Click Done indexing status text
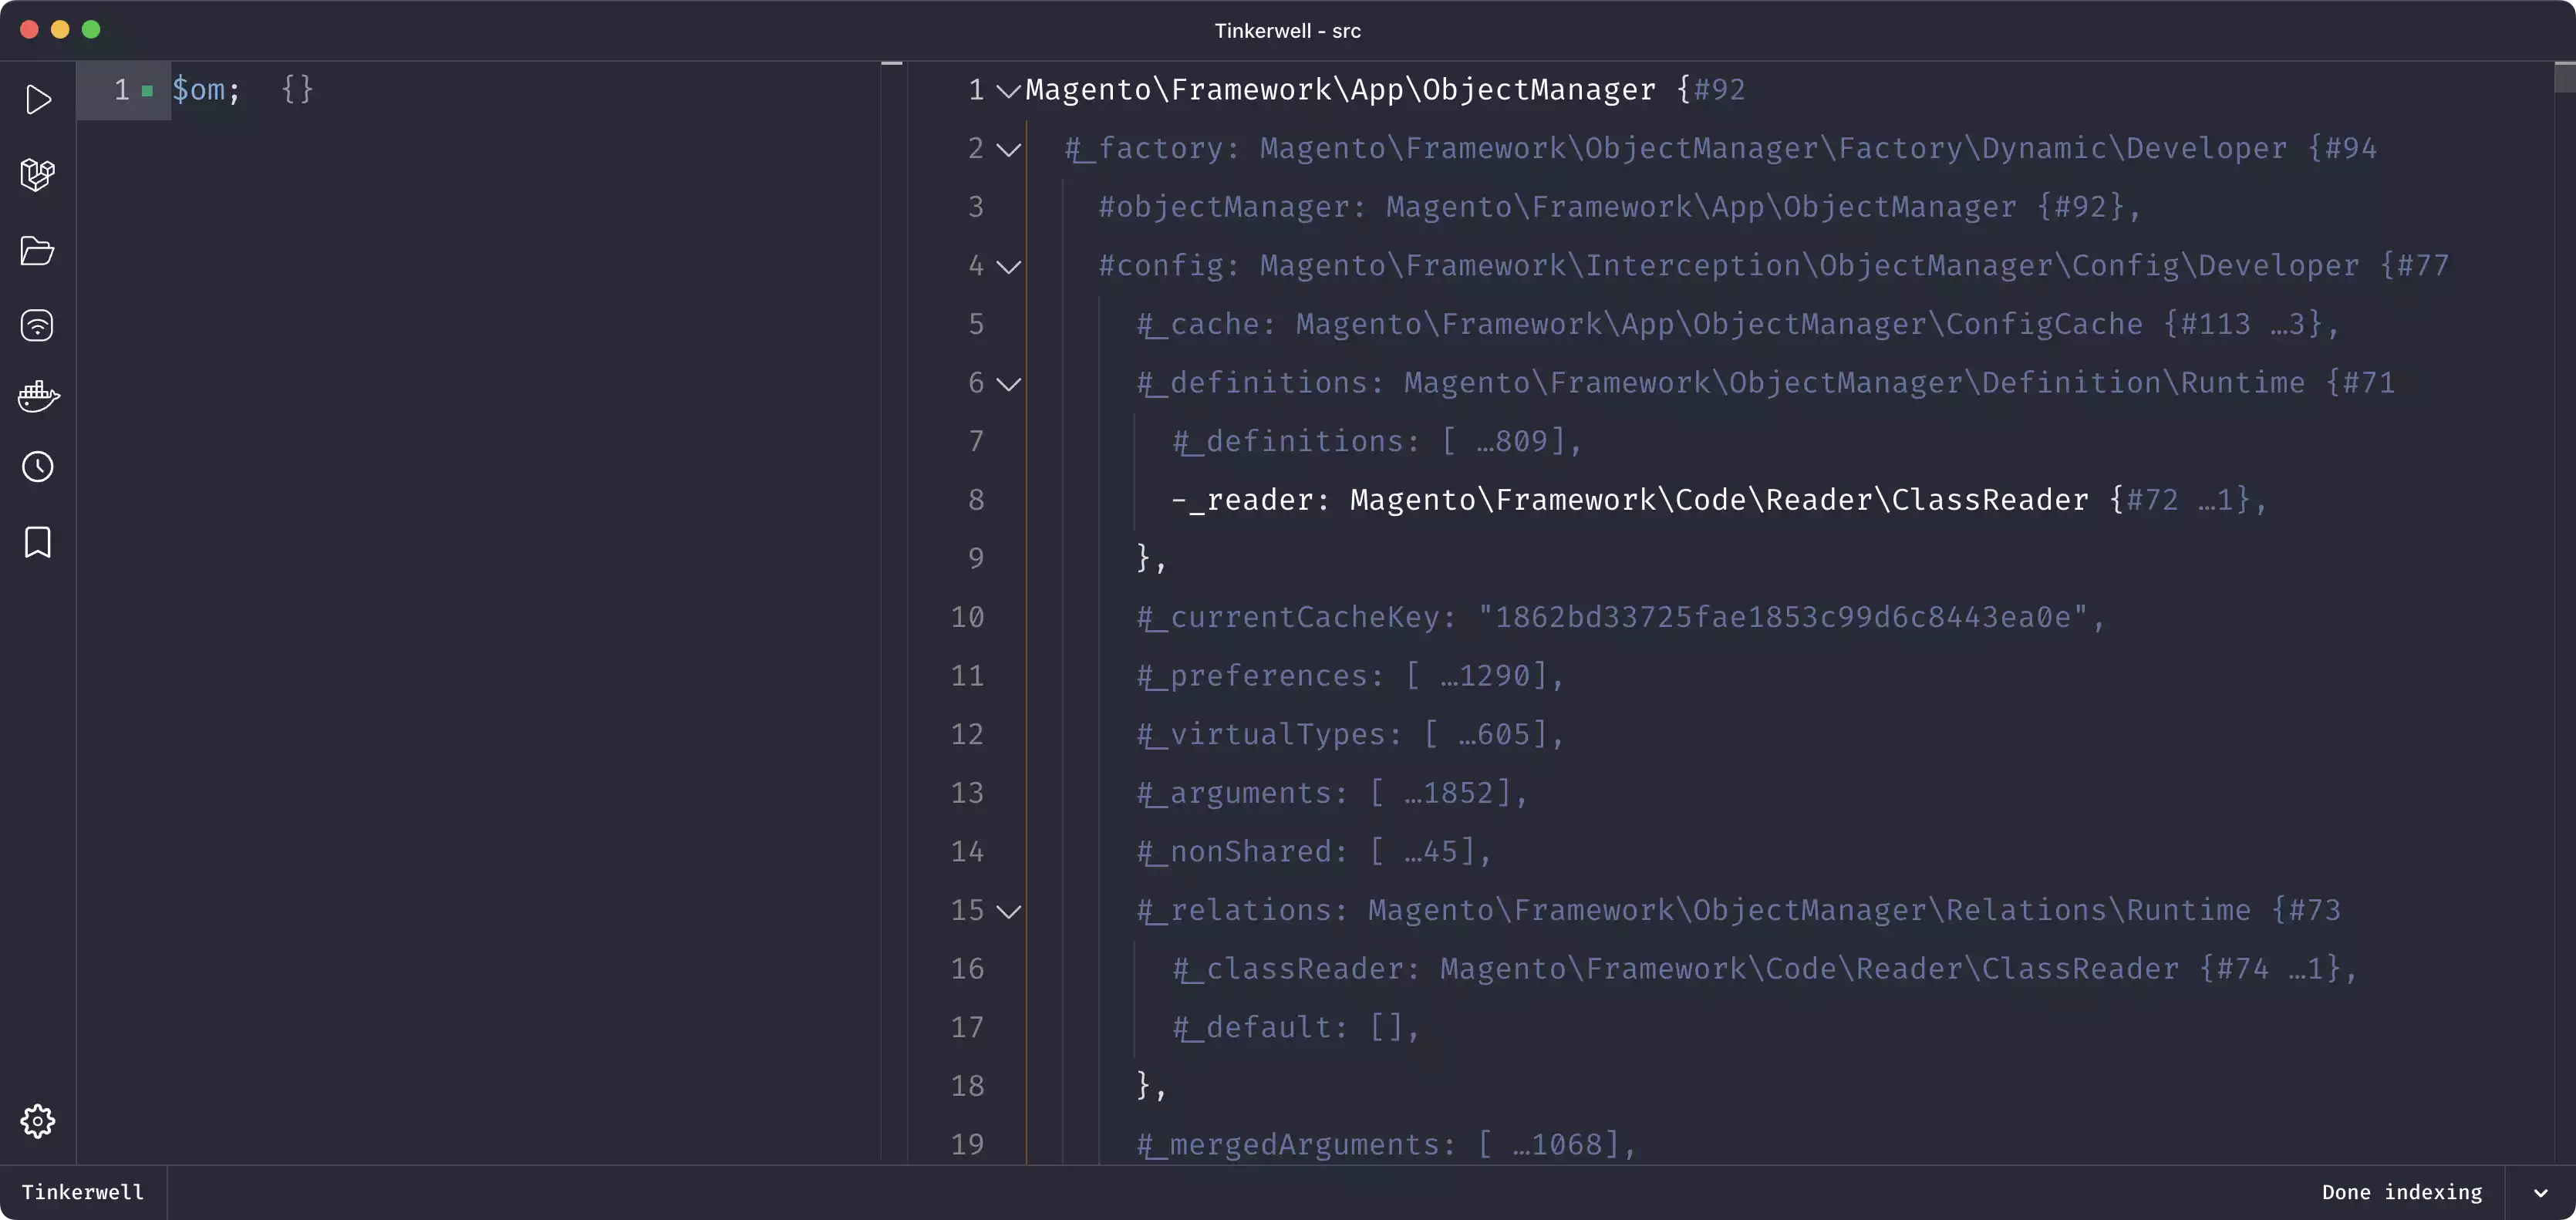 2401,1192
